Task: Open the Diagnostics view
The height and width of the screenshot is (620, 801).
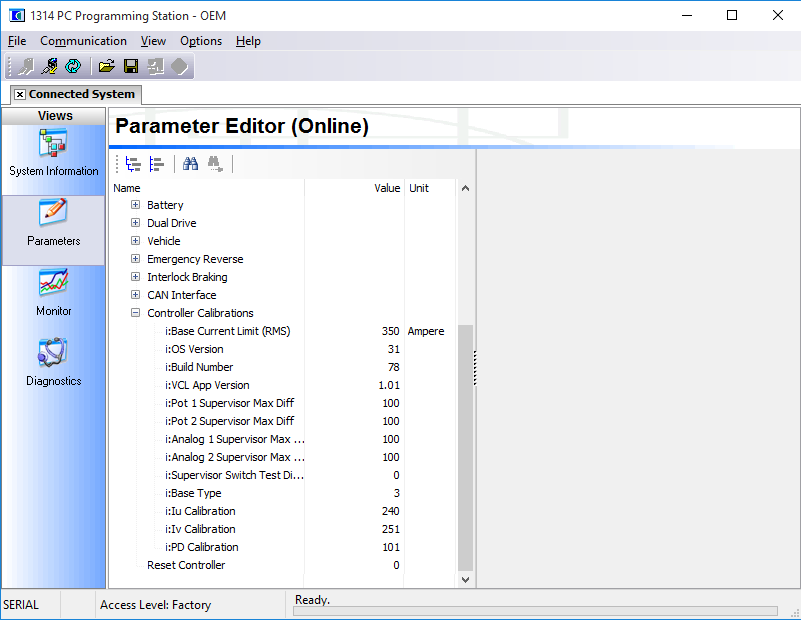Action: pyautogui.click(x=54, y=363)
